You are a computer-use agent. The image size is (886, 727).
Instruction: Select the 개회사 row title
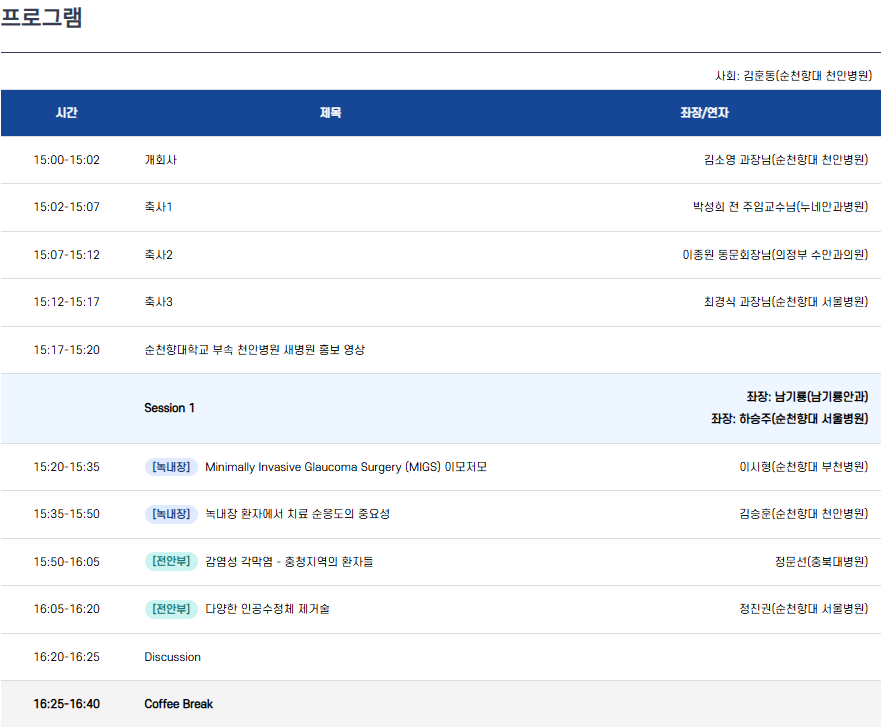pyautogui.click(x=160, y=160)
